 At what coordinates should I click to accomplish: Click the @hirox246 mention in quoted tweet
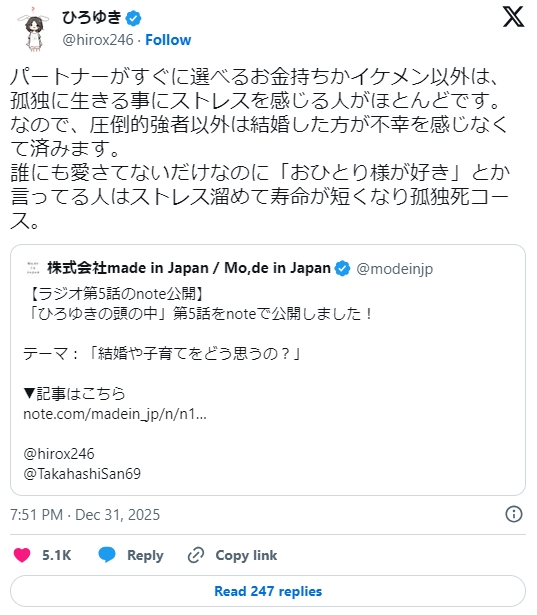point(59,454)
